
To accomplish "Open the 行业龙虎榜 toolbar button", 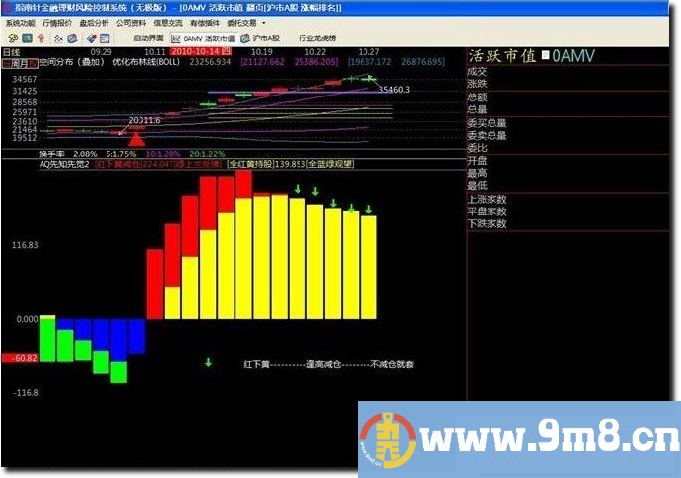I will [317, 38].
